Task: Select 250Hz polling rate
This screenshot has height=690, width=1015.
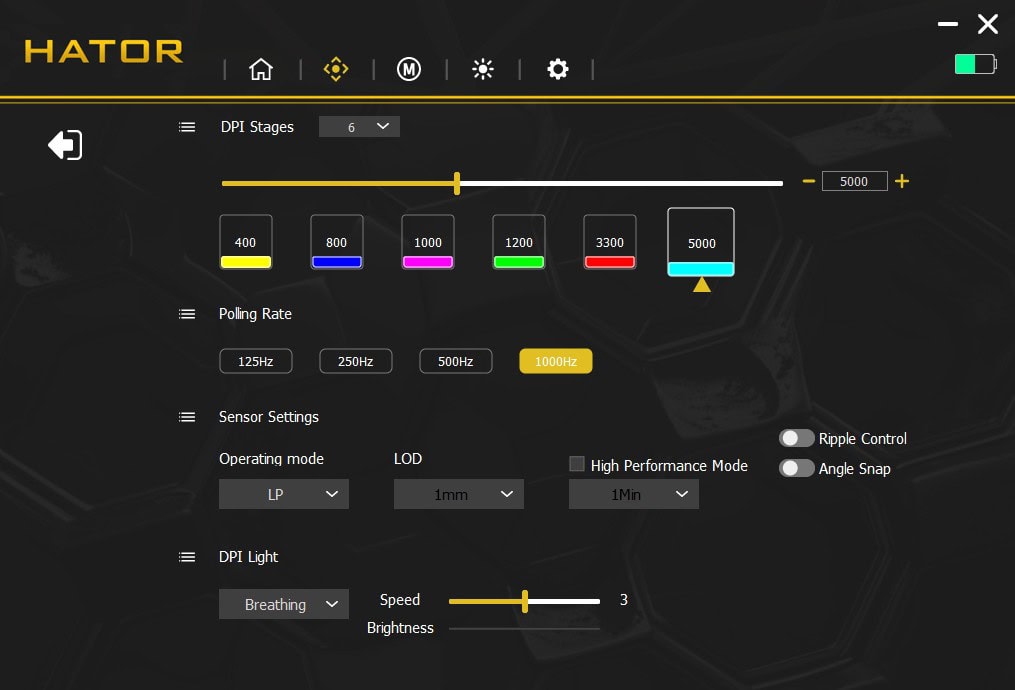Action: tap(355, 361)
